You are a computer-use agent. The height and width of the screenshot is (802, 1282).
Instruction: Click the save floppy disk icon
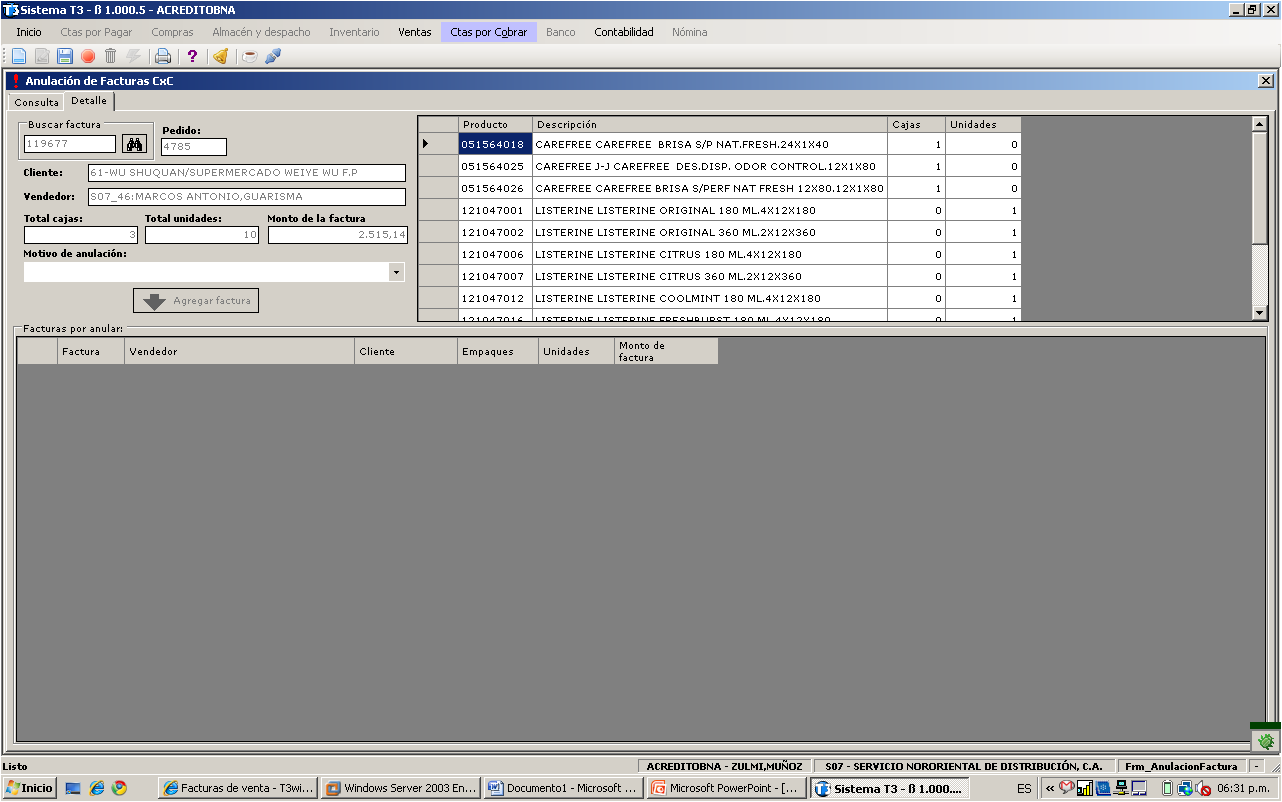pos(65,56)
